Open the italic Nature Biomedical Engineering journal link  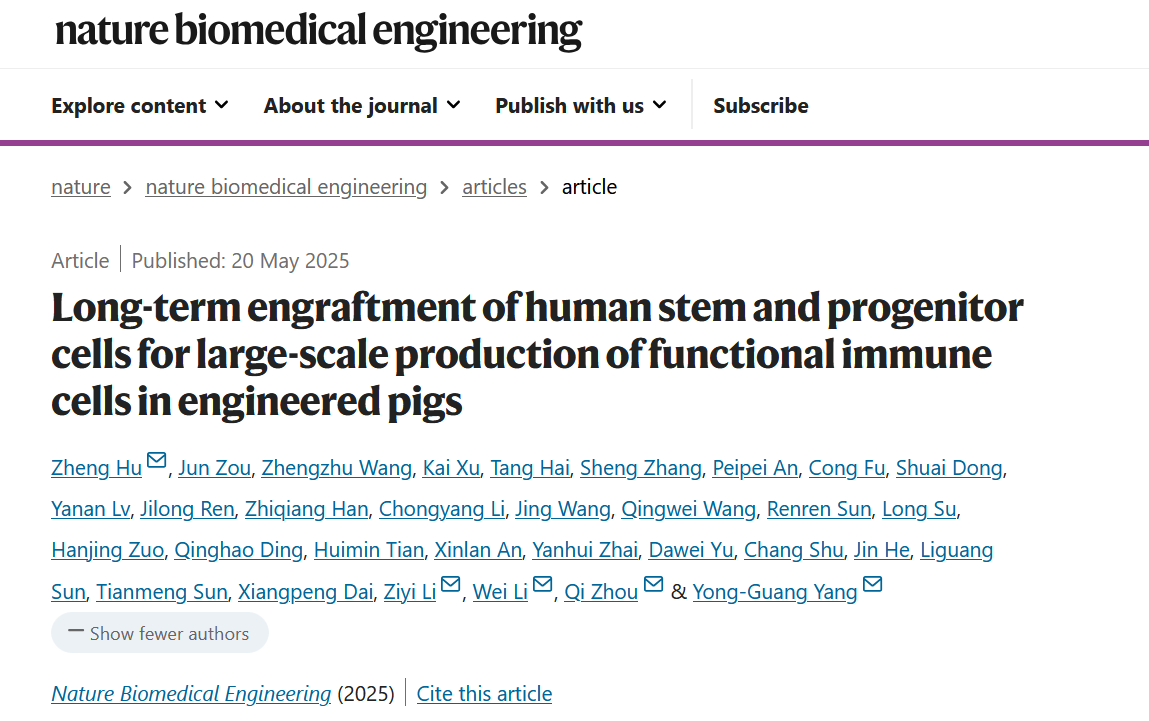[x=191, y=694]
